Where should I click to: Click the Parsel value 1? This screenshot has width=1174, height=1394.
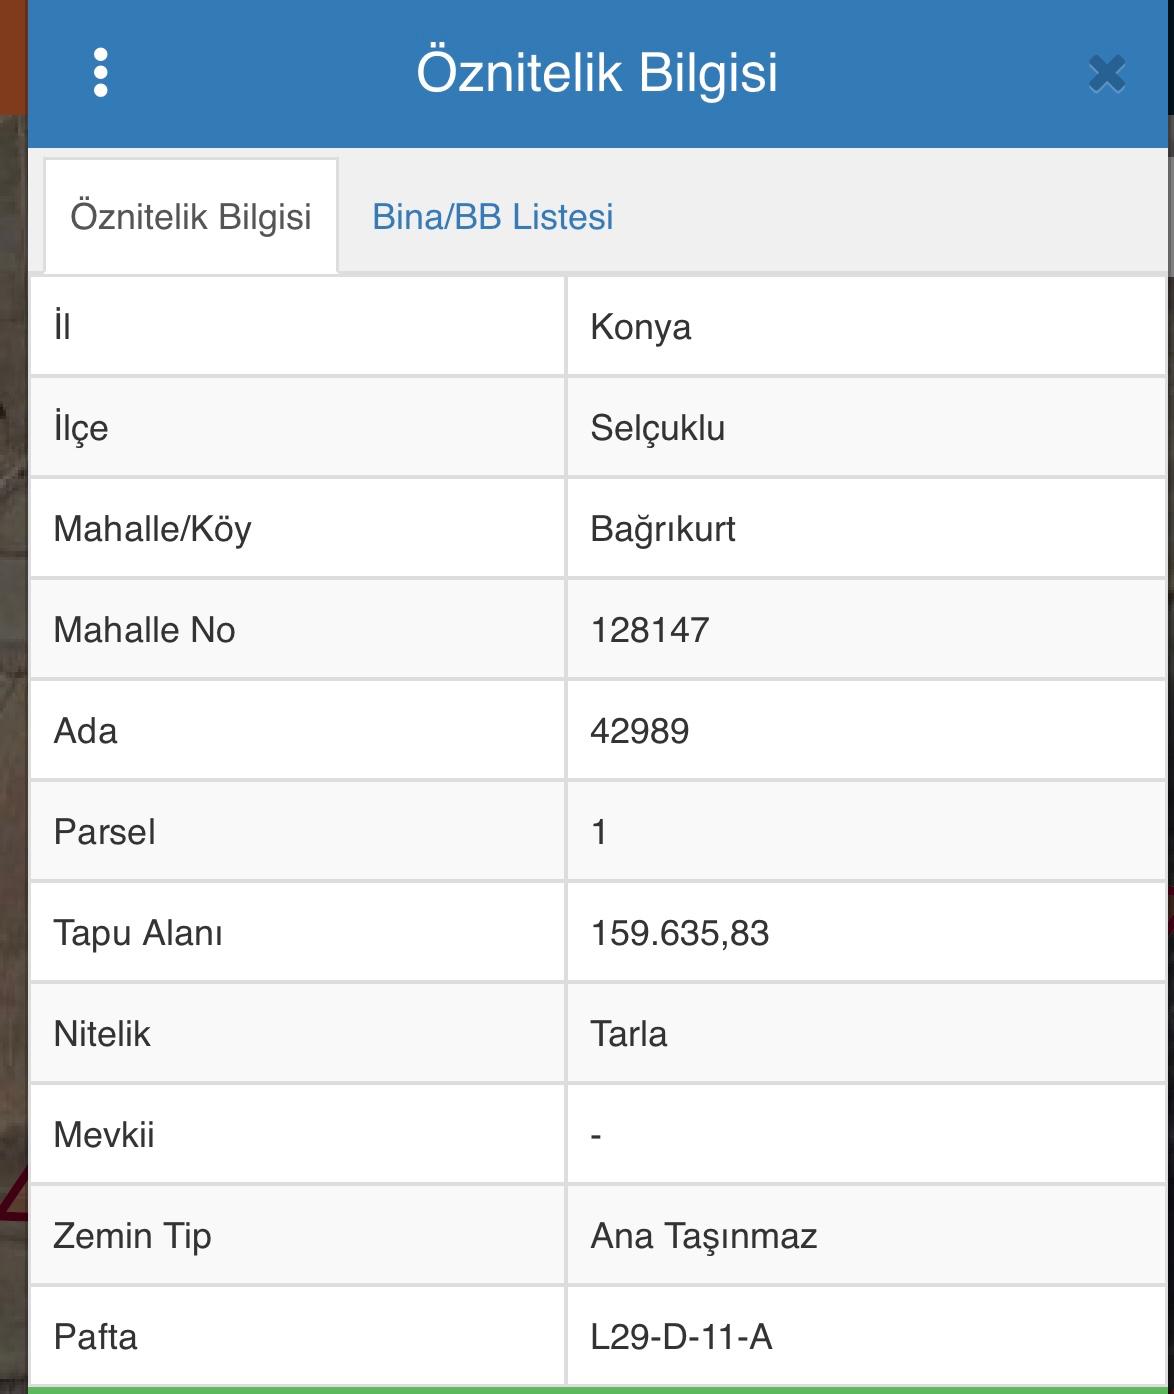click(599, 832)
